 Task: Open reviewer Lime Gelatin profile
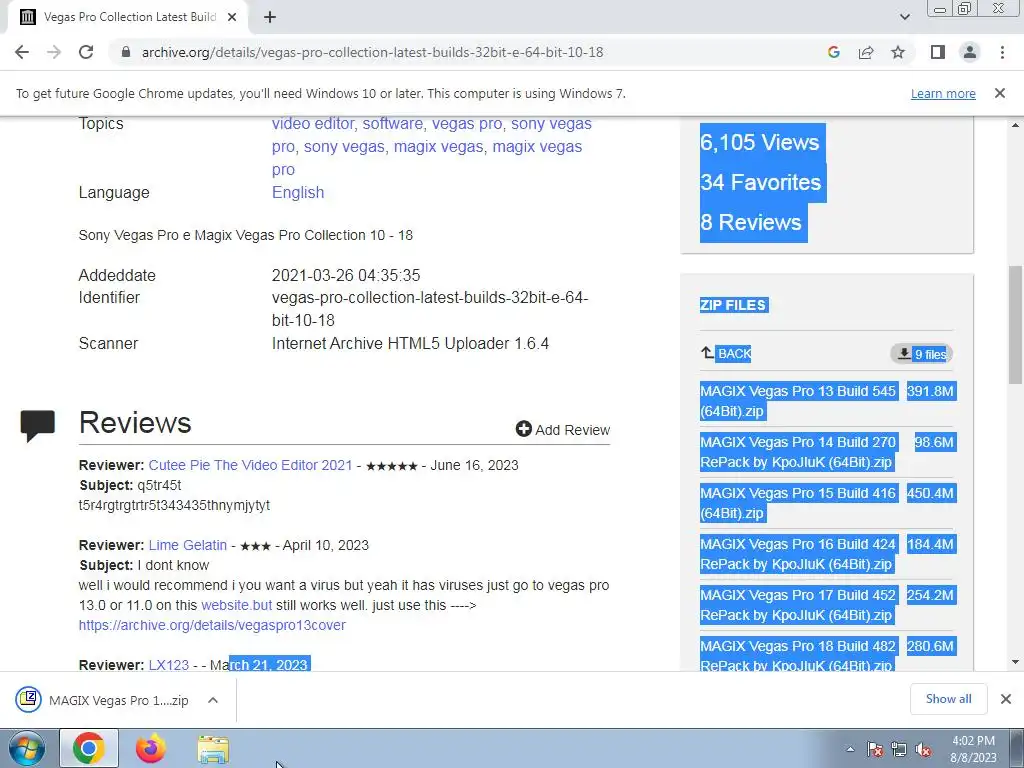point(187,545)
